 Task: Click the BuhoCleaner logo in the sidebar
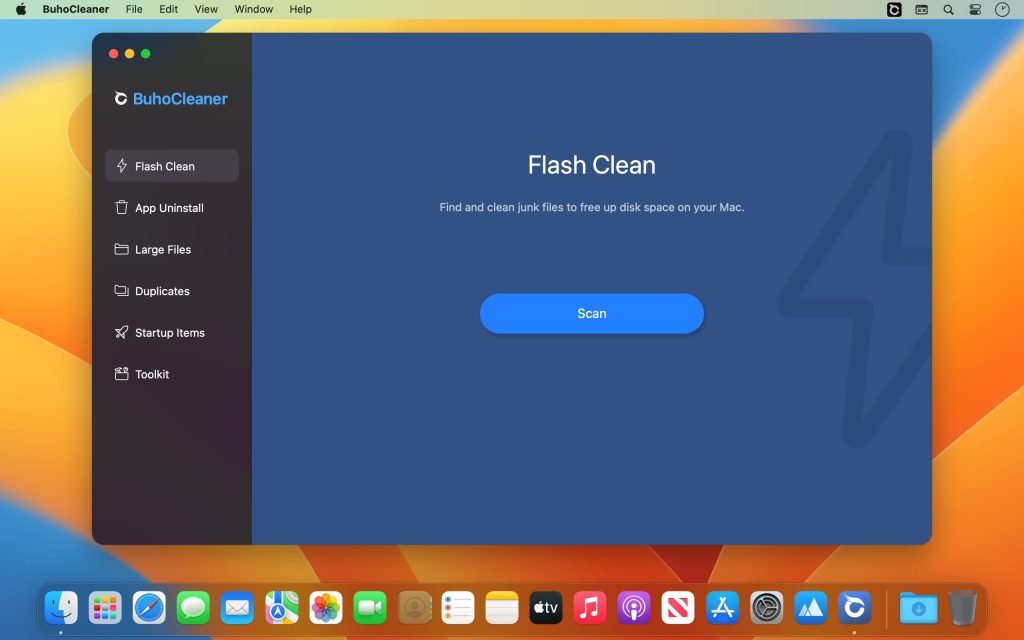170,98
